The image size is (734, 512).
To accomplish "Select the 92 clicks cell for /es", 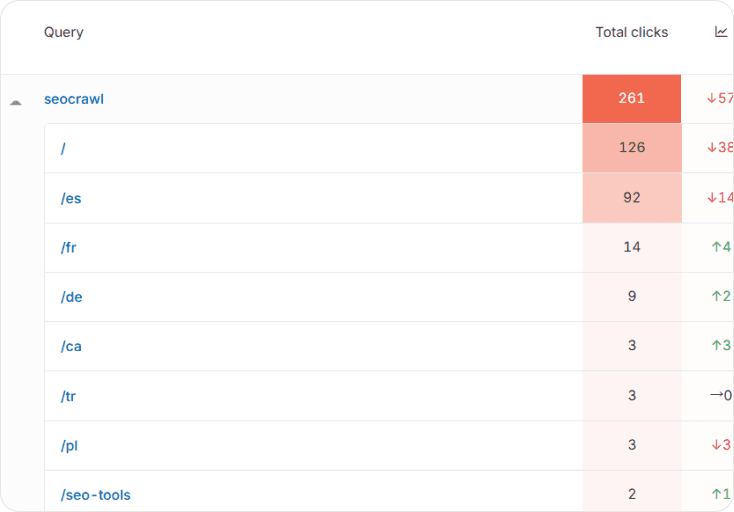I will point(632,197).
